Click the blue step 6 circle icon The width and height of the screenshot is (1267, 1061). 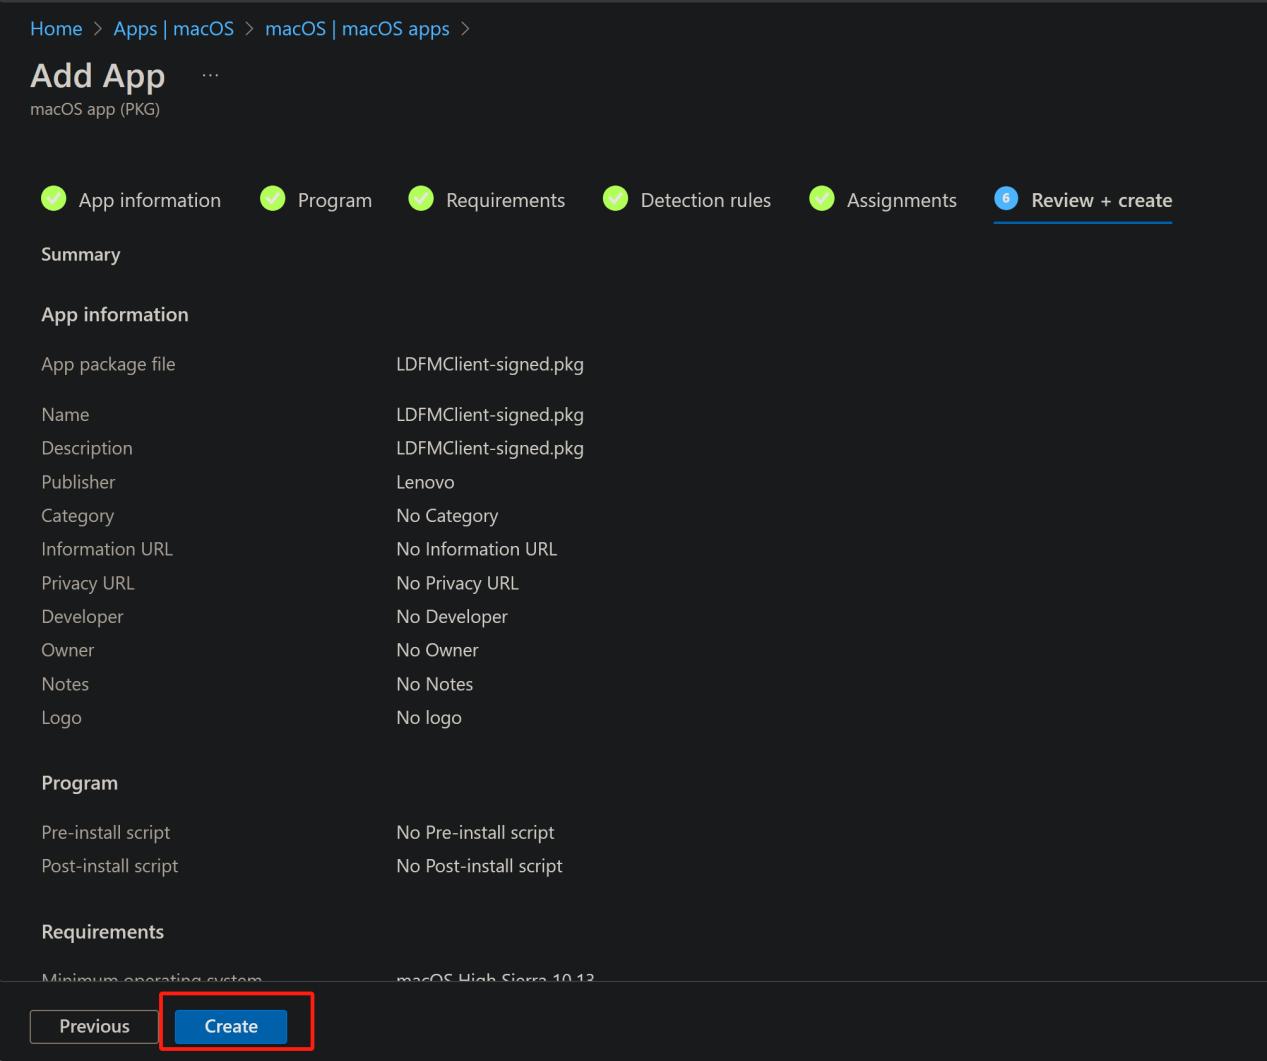click(x=1006, y=199)
